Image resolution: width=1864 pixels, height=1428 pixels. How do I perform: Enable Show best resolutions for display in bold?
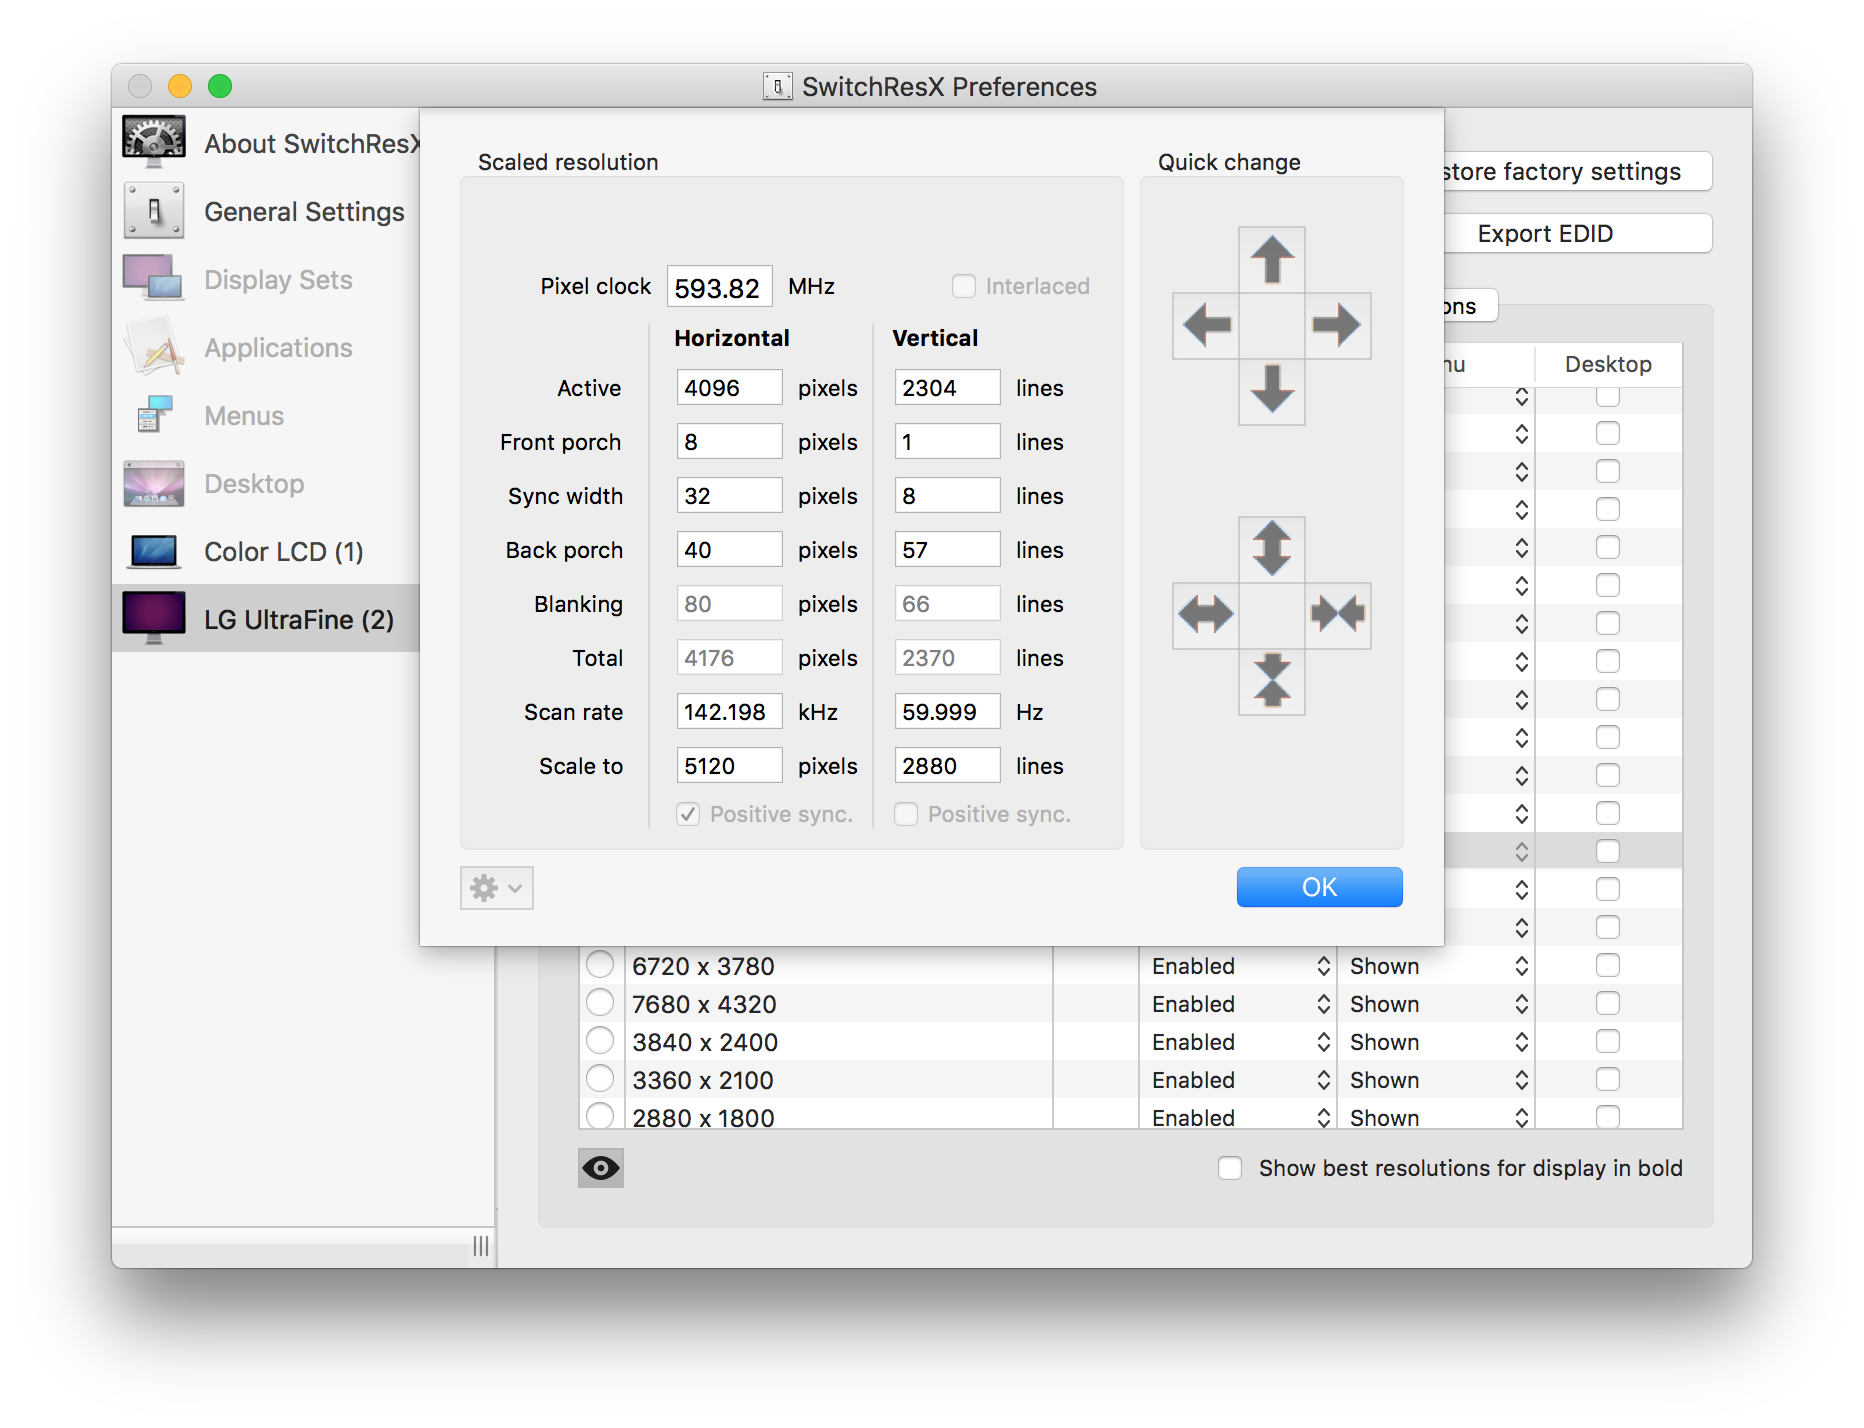click(x=1230, y=1168)
